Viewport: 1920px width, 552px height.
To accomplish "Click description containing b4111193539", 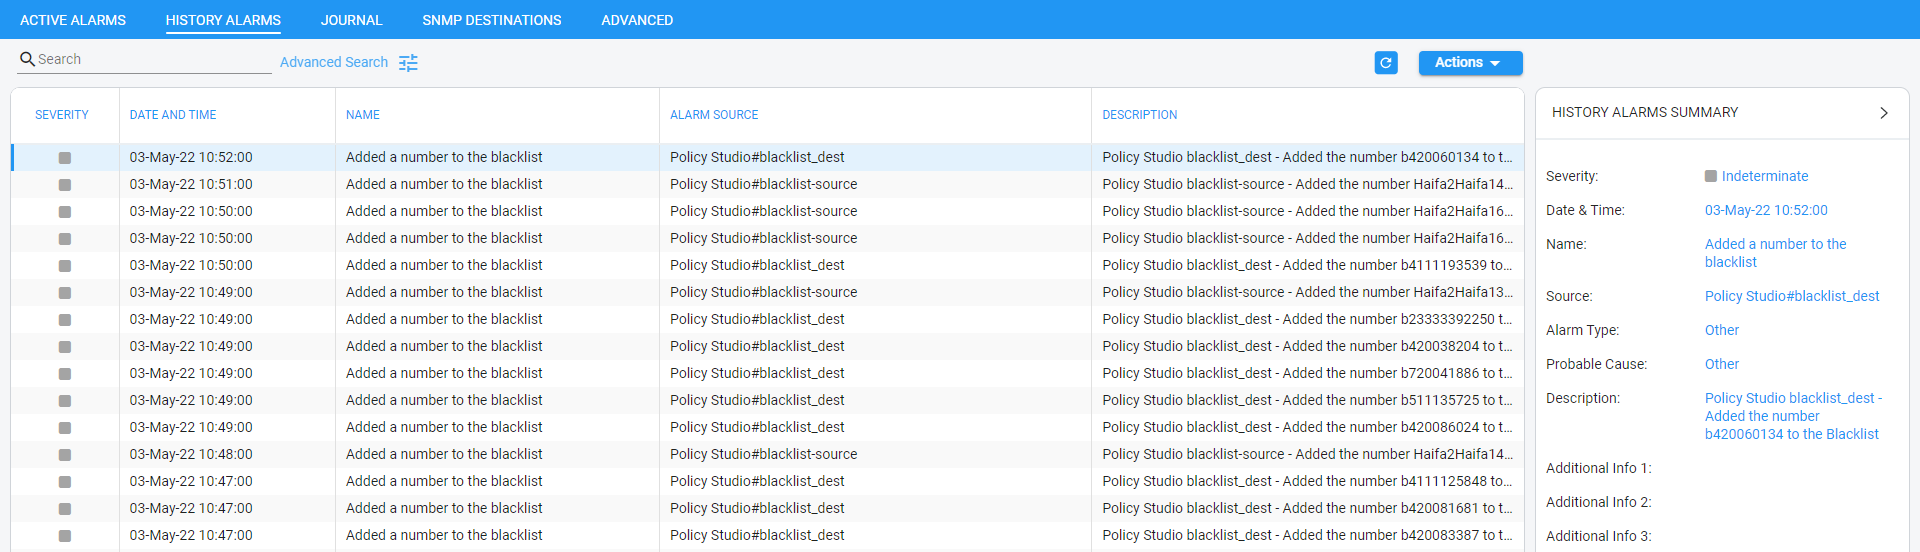I will coord(1307,265).
